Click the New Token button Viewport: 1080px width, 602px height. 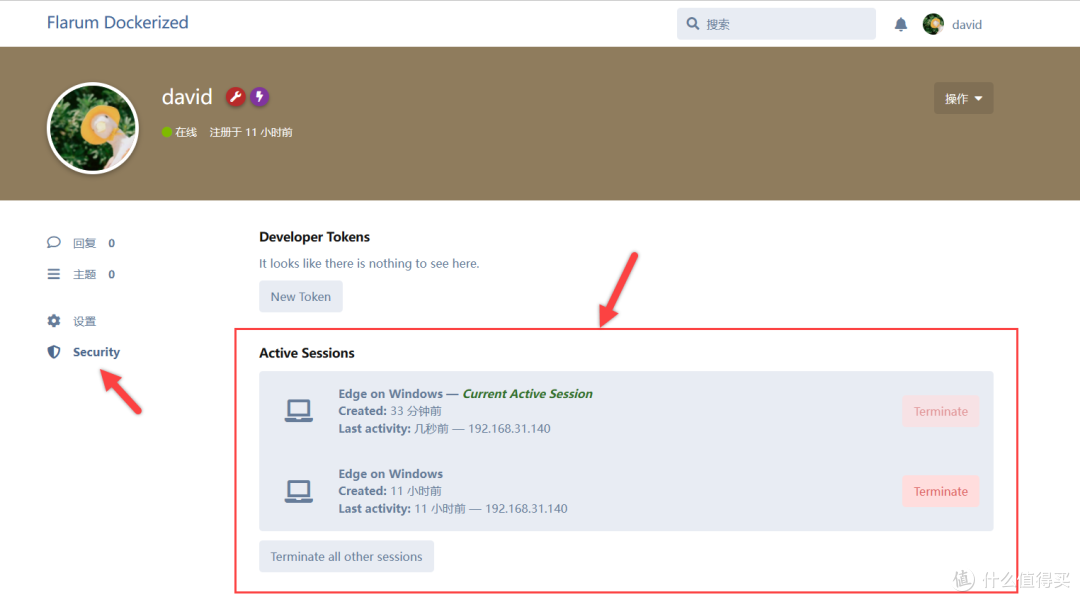(300, 296)
